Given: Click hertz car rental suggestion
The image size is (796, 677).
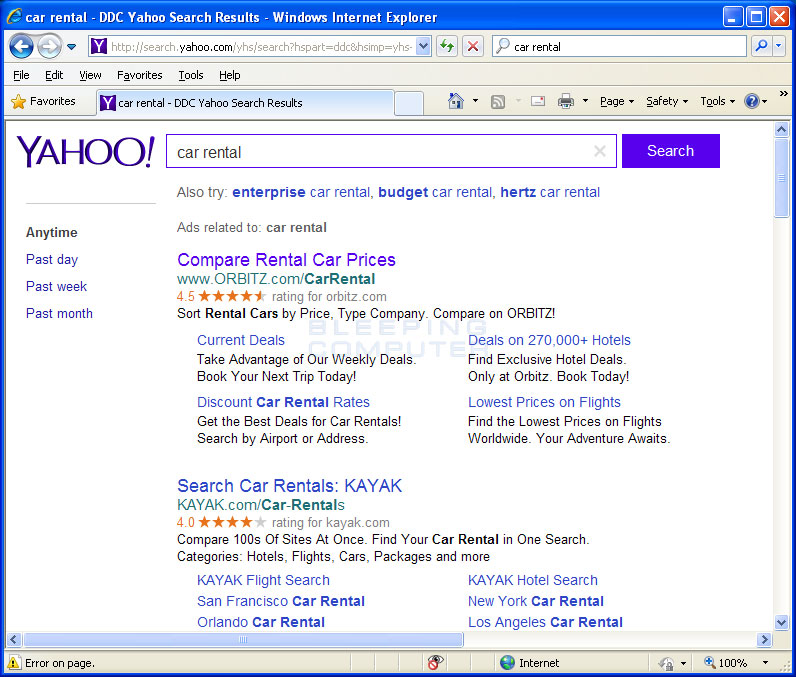Looking at the screenshot, I should 550,192.
